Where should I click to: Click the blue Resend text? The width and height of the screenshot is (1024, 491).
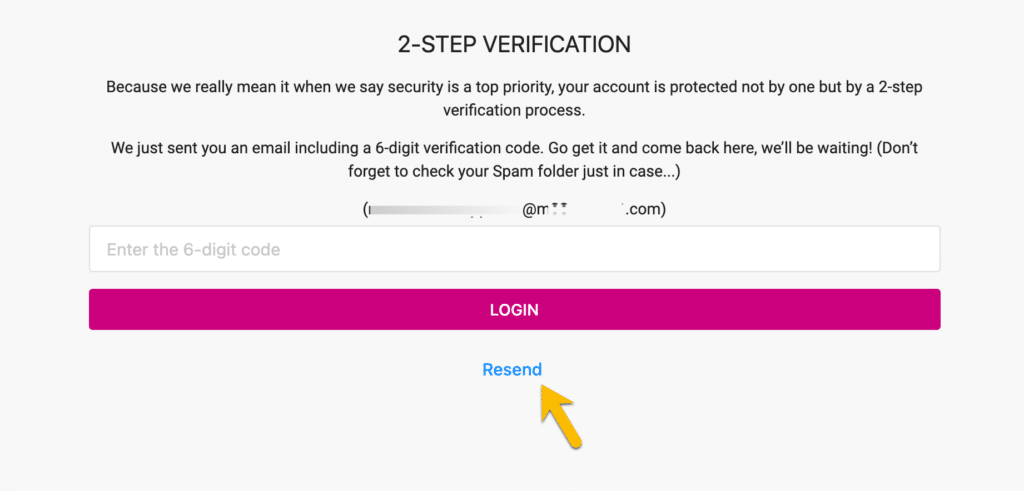512,370
